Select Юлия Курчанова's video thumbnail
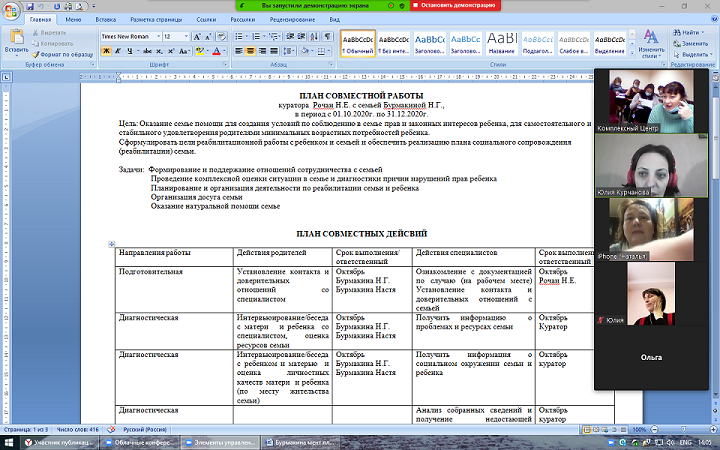 [x=651, y=165]
